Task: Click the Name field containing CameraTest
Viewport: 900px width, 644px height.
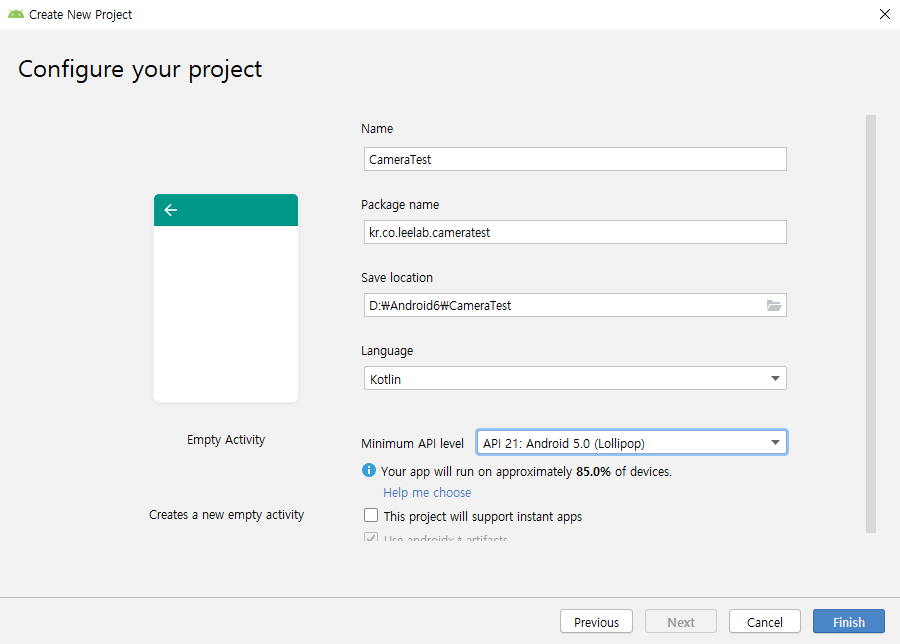Action: (574, 159)
